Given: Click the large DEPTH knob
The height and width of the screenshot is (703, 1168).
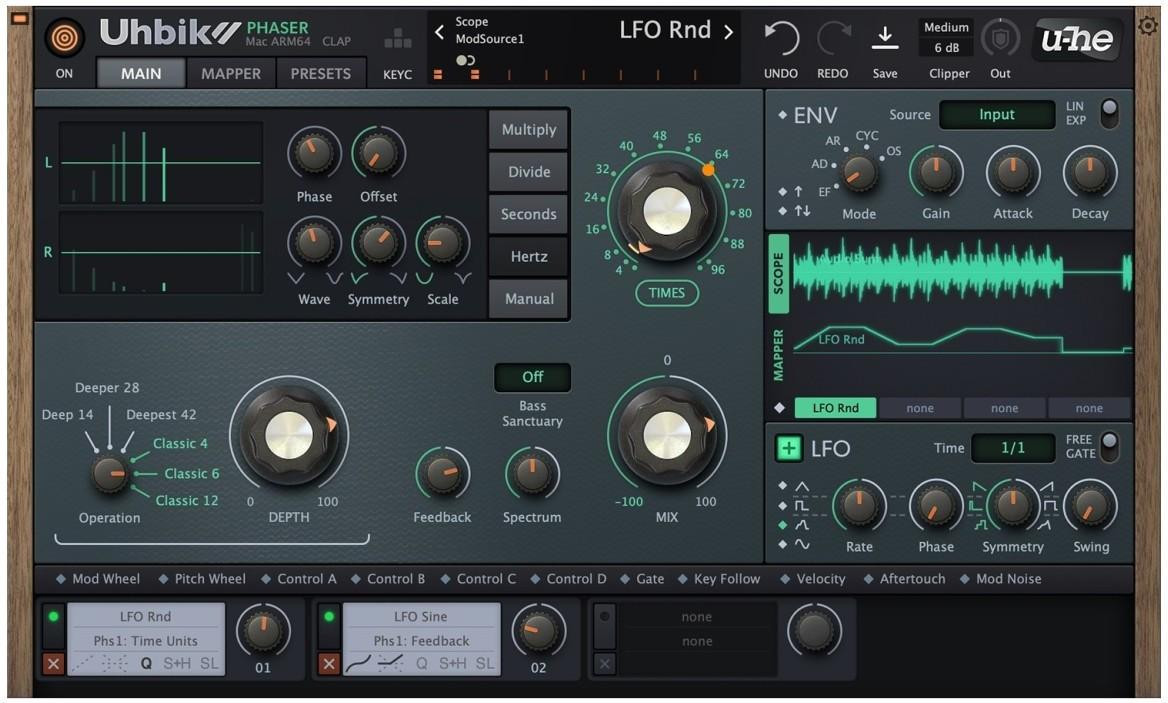Looking at the screenshot, I should click(289, 435).
